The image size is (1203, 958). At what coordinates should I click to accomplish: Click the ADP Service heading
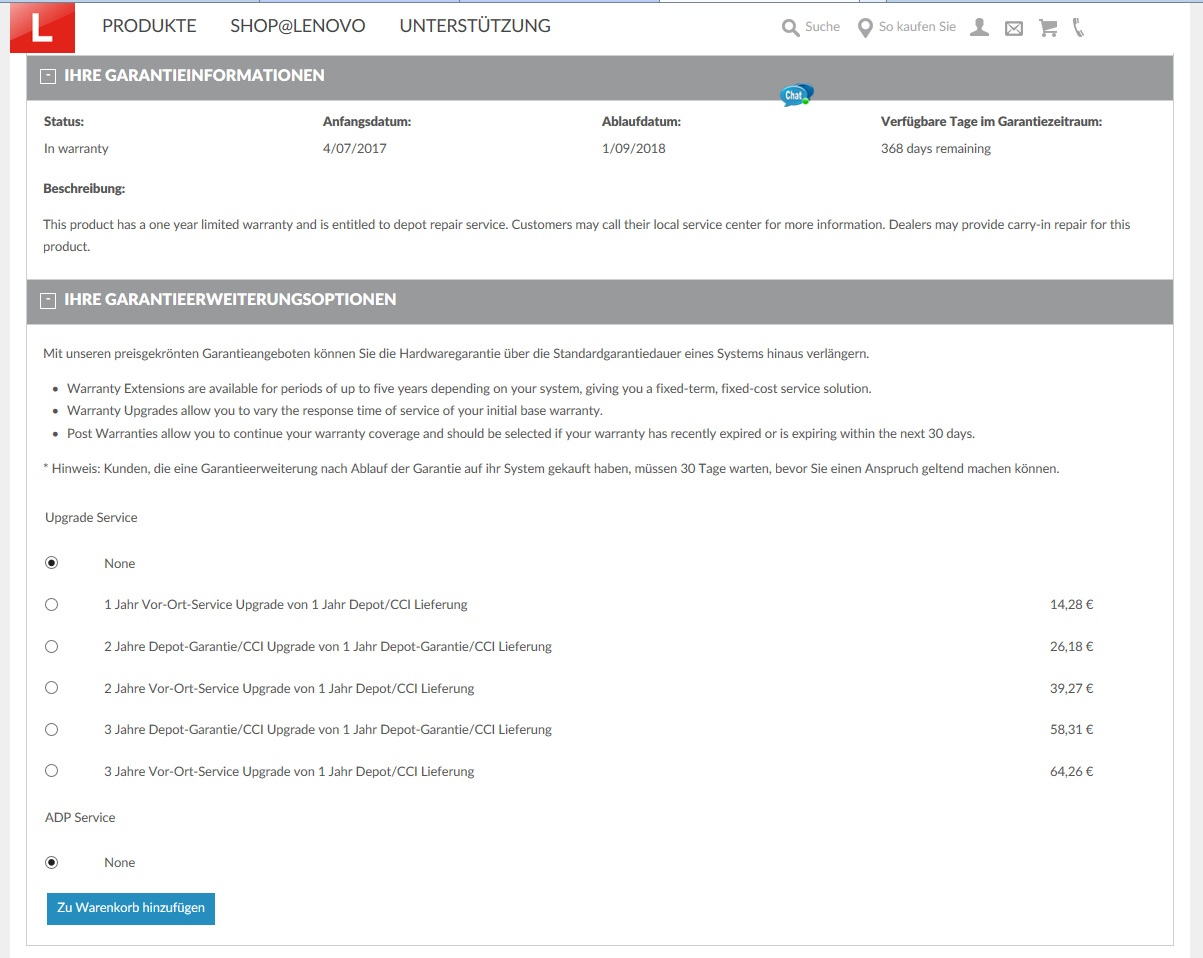(80, 818)
